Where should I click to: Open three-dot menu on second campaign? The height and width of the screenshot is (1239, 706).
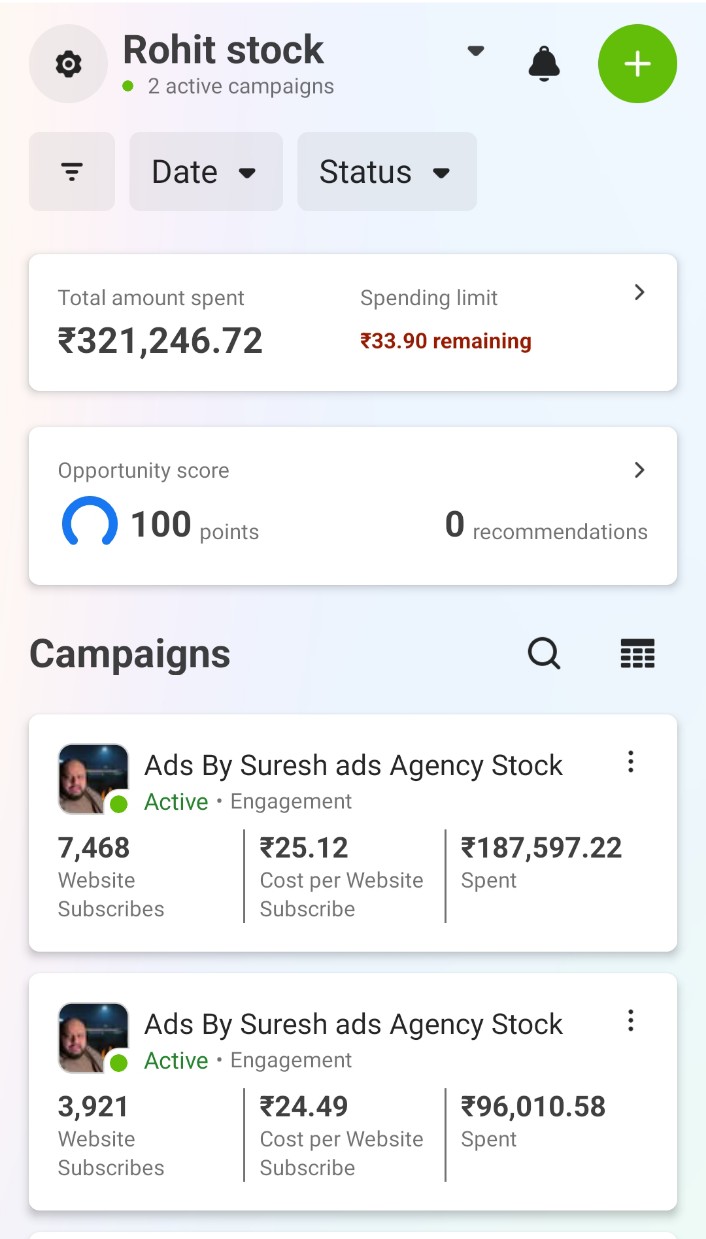[x=631, y=1020]
